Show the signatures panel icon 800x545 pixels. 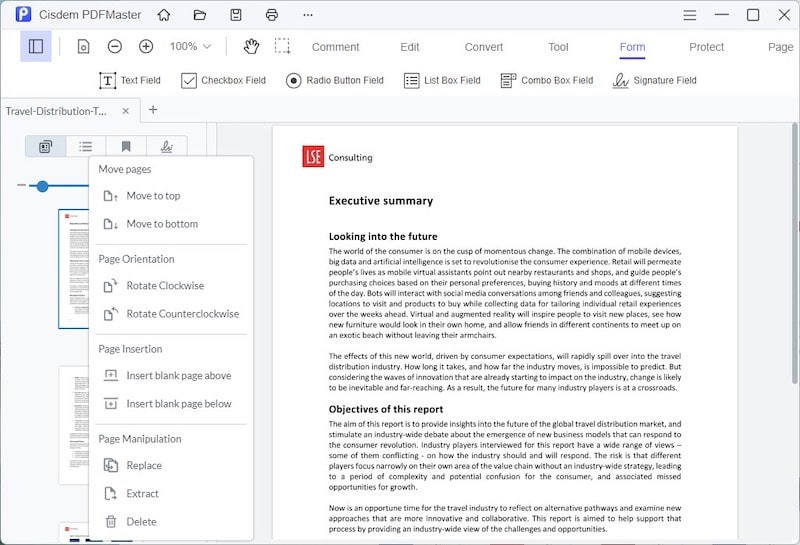pos(166,147)
